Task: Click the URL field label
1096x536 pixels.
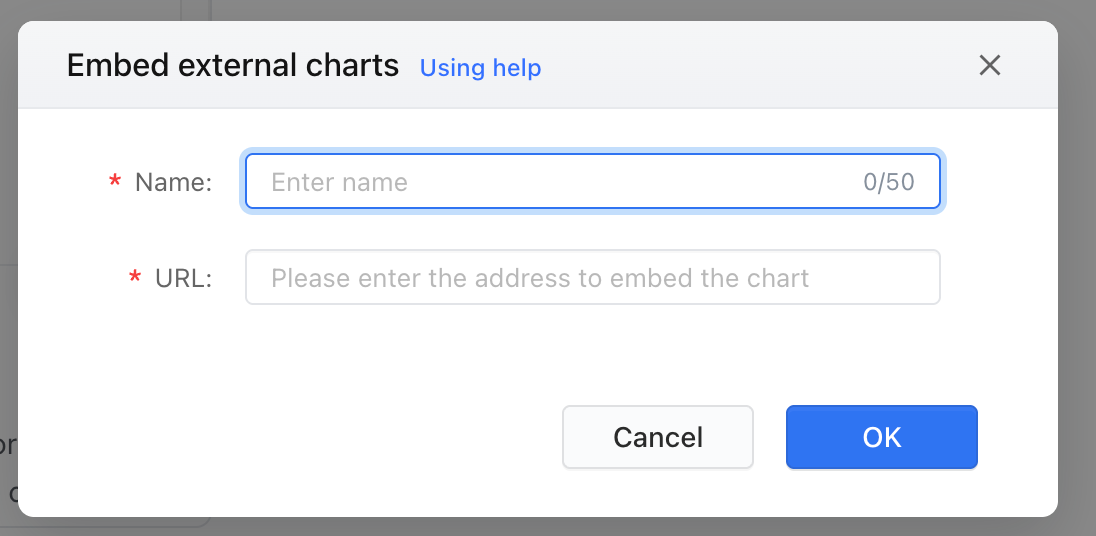Action: [x=184, y=278]
